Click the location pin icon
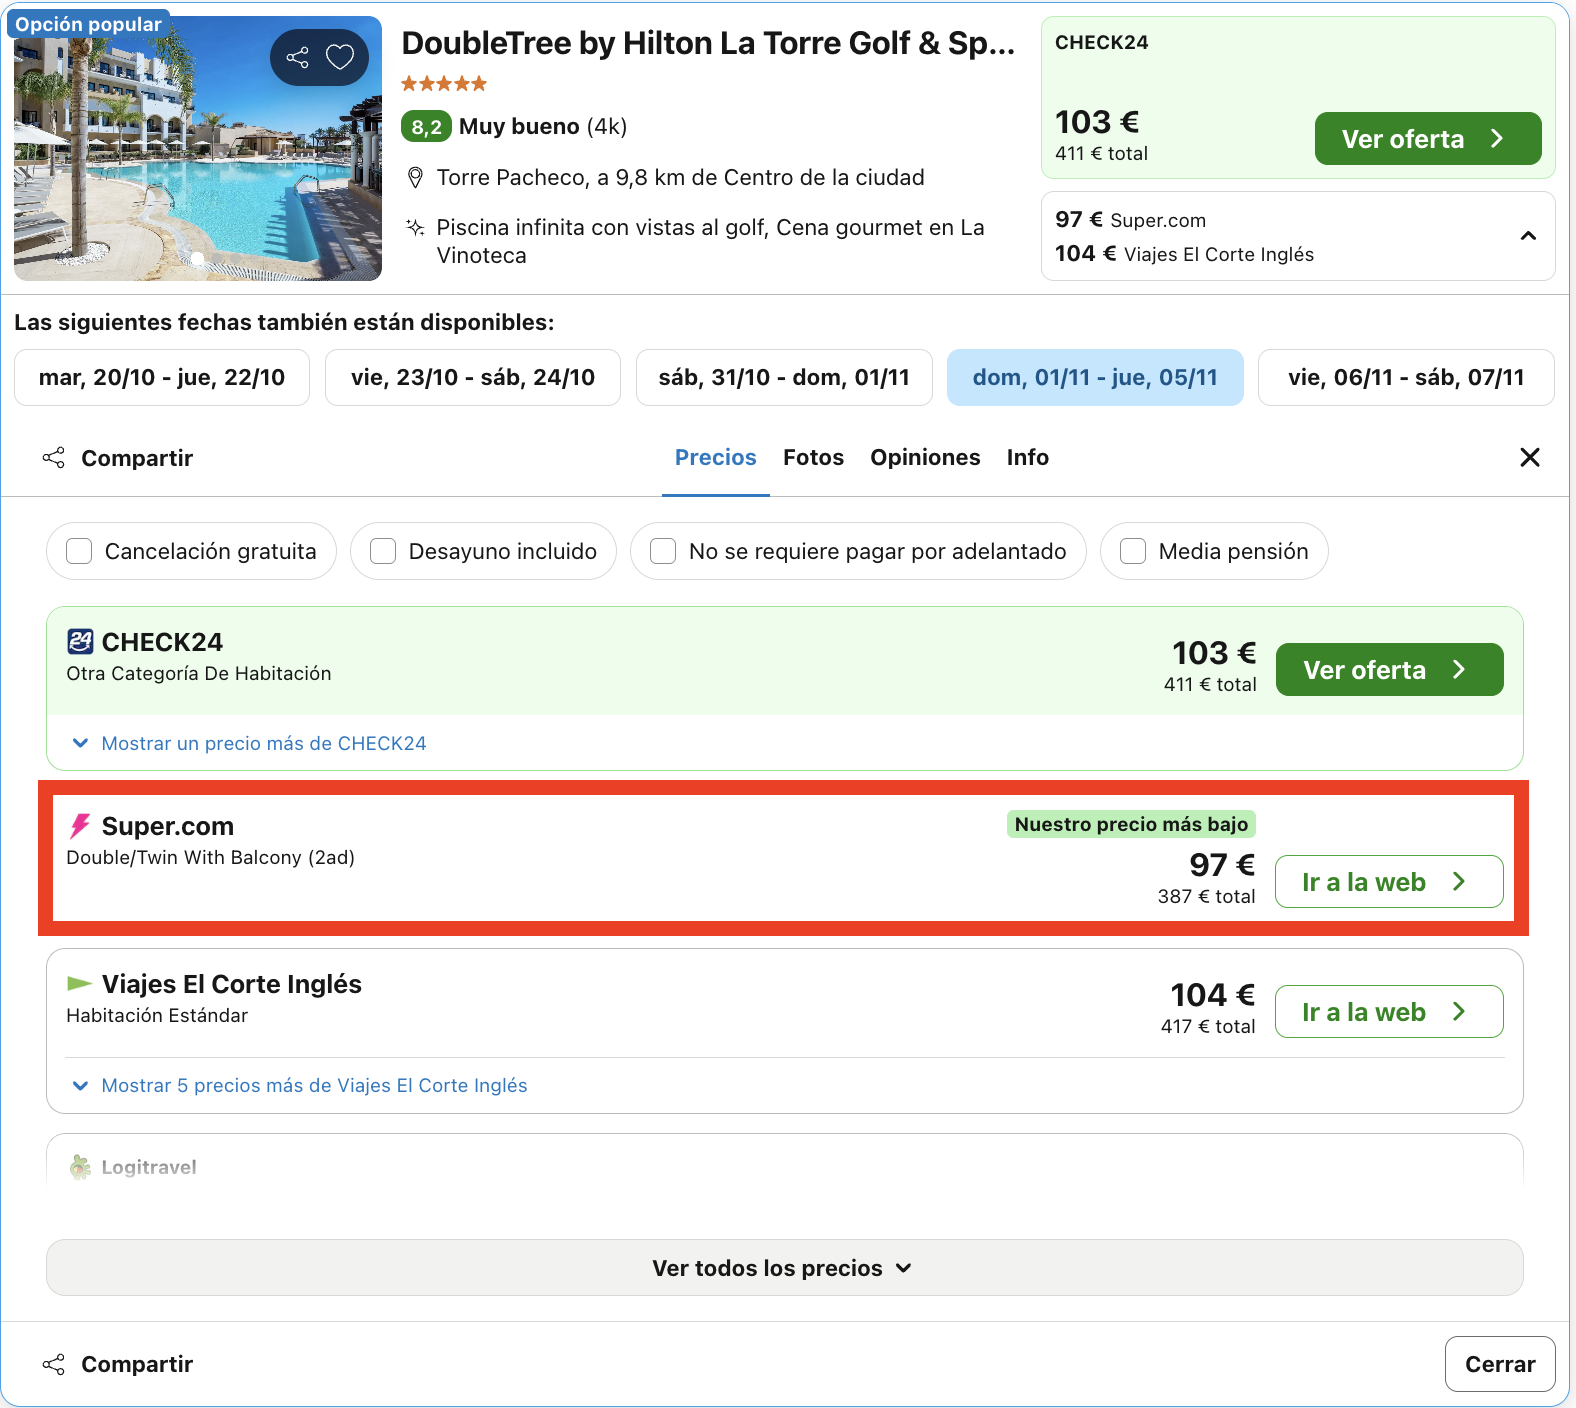 coord(415,178)
